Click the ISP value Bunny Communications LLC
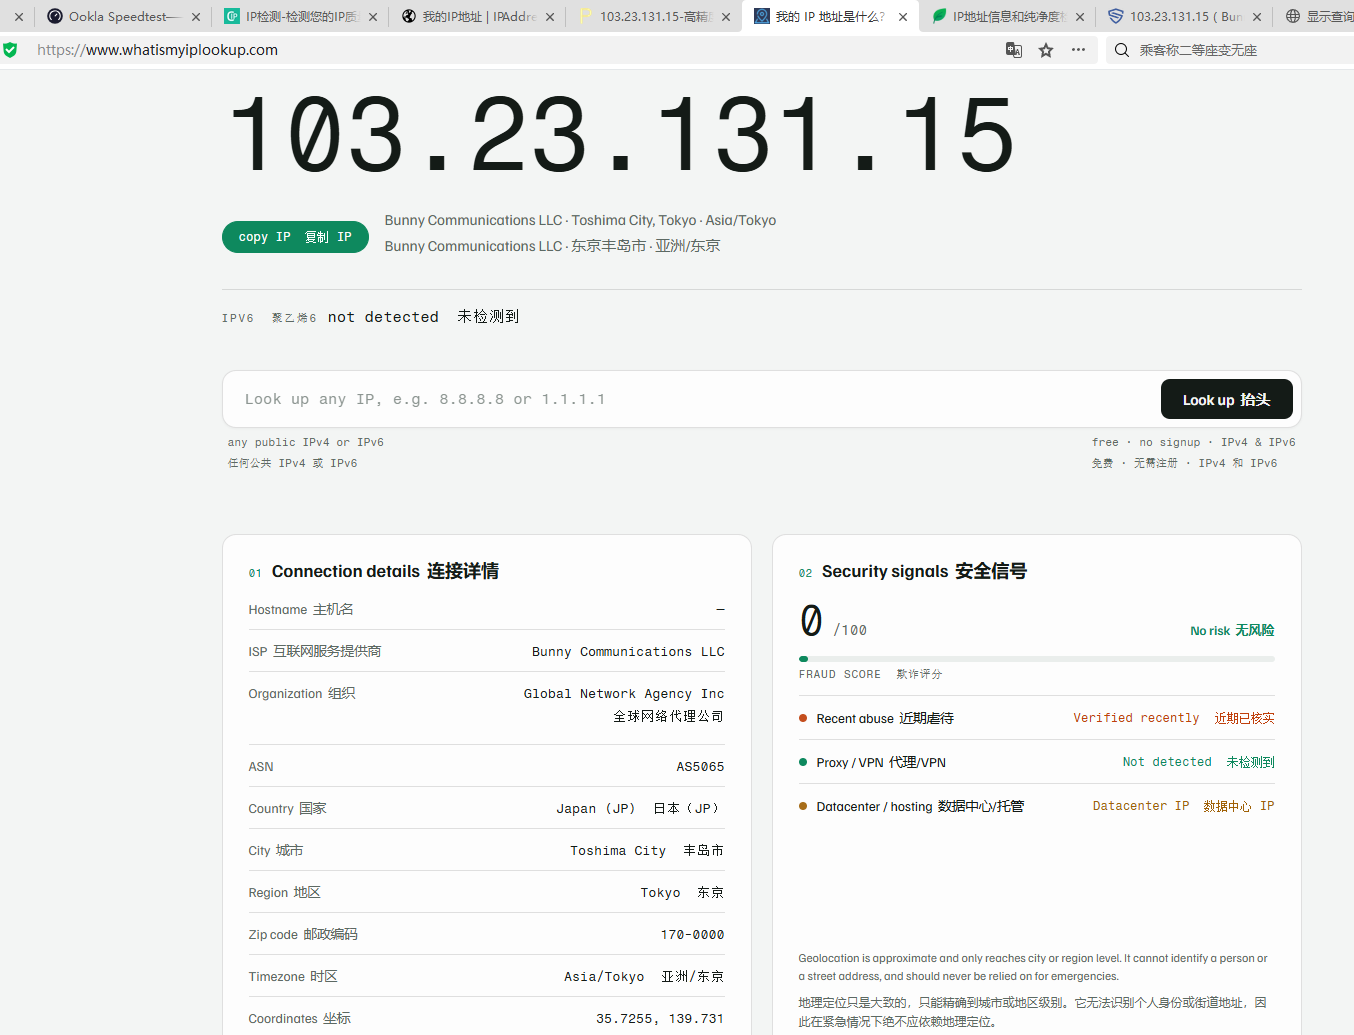 (x=628, y=652)
